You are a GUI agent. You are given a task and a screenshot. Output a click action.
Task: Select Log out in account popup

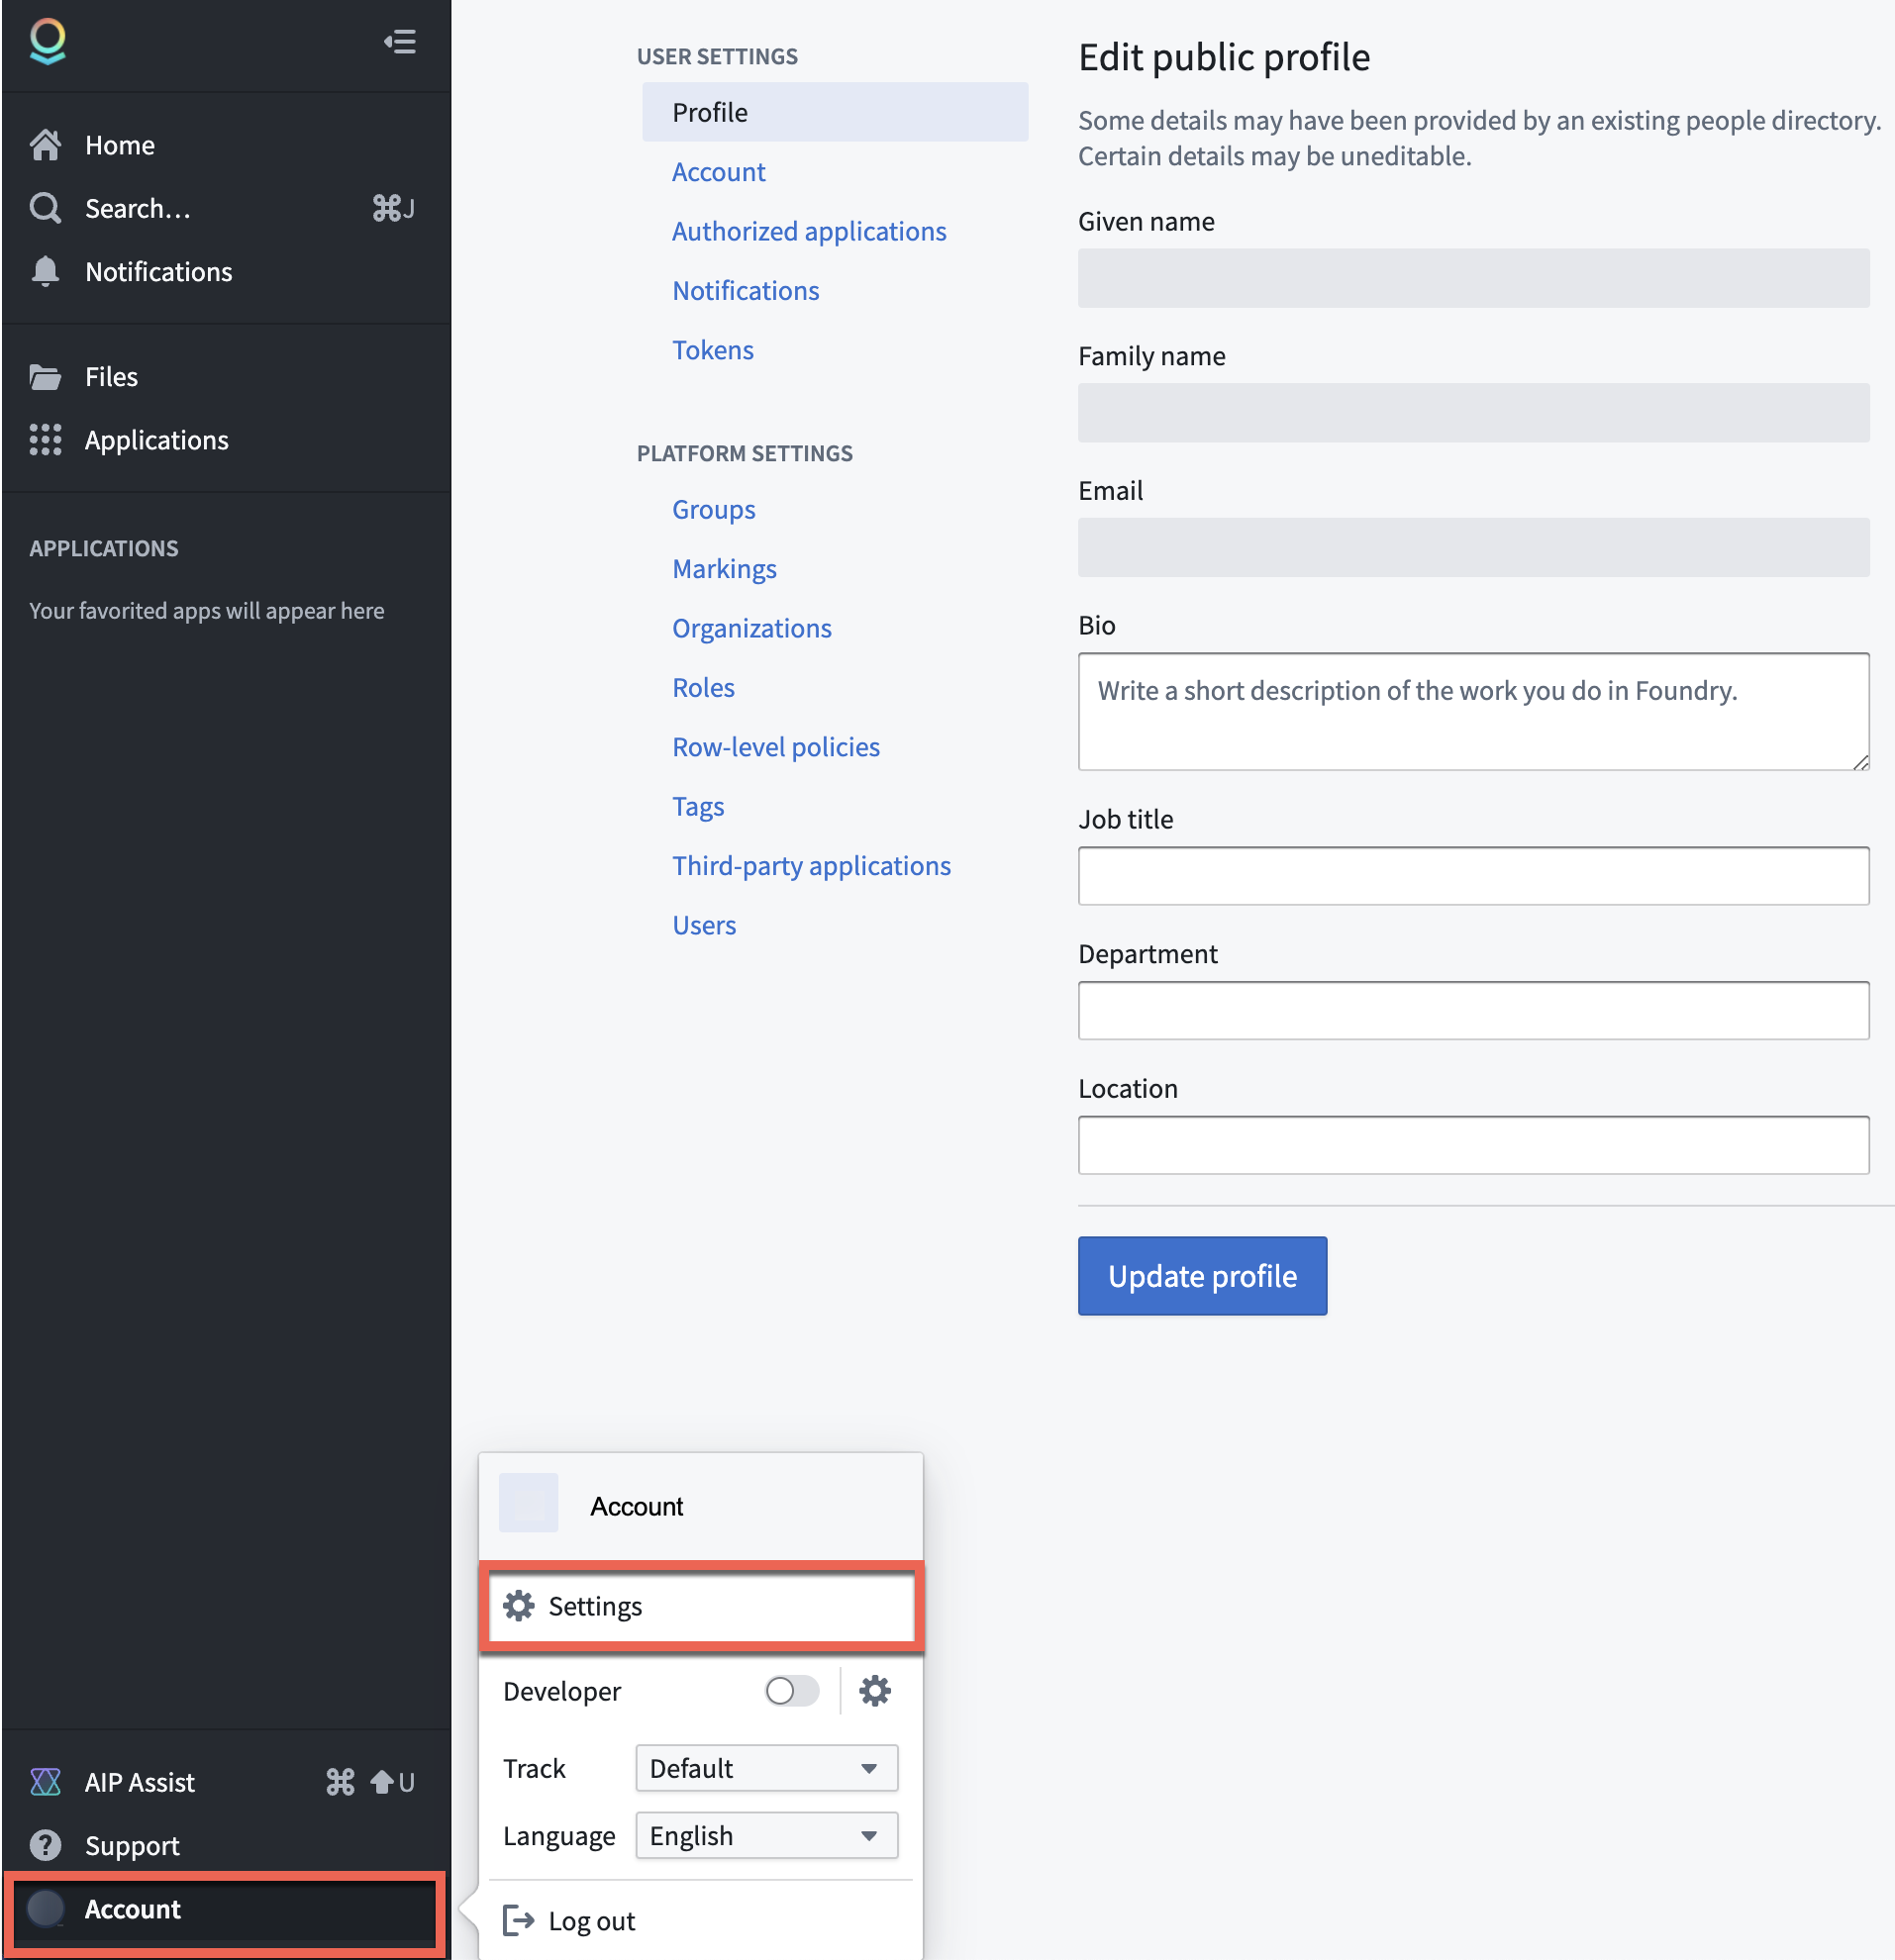tap(700, 1920)
